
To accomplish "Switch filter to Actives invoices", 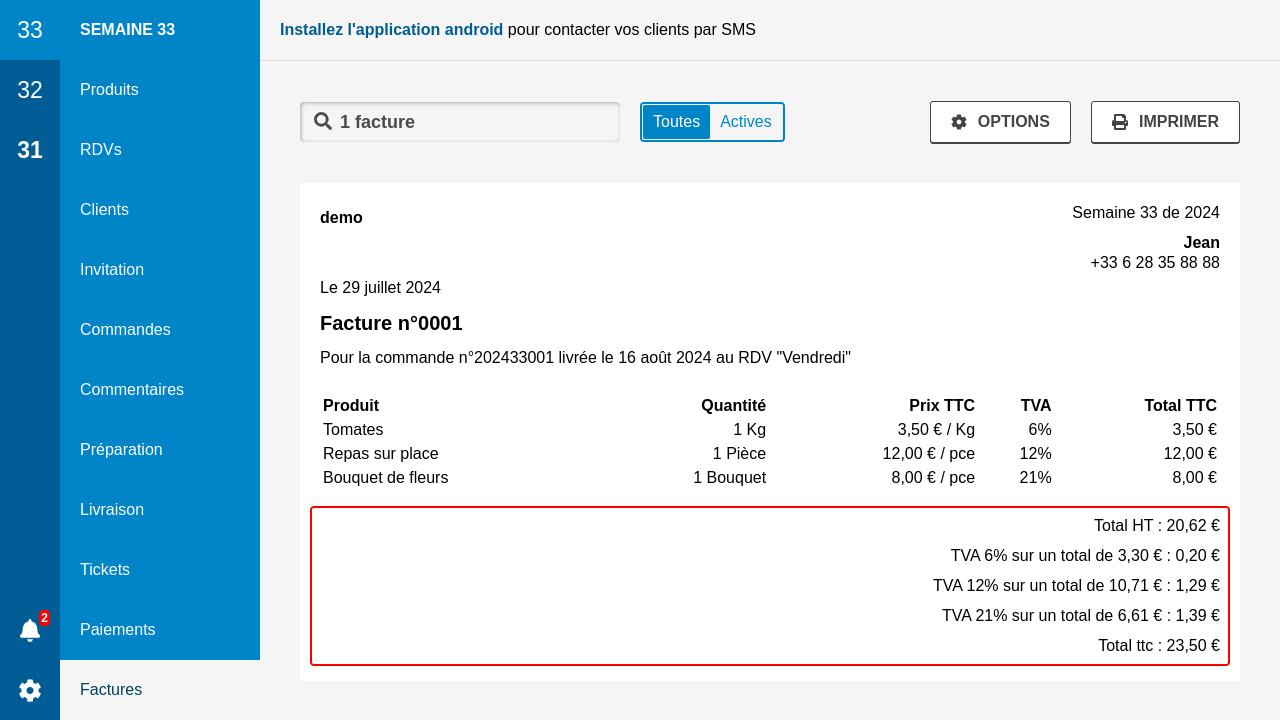I will [x=746, y=122].
